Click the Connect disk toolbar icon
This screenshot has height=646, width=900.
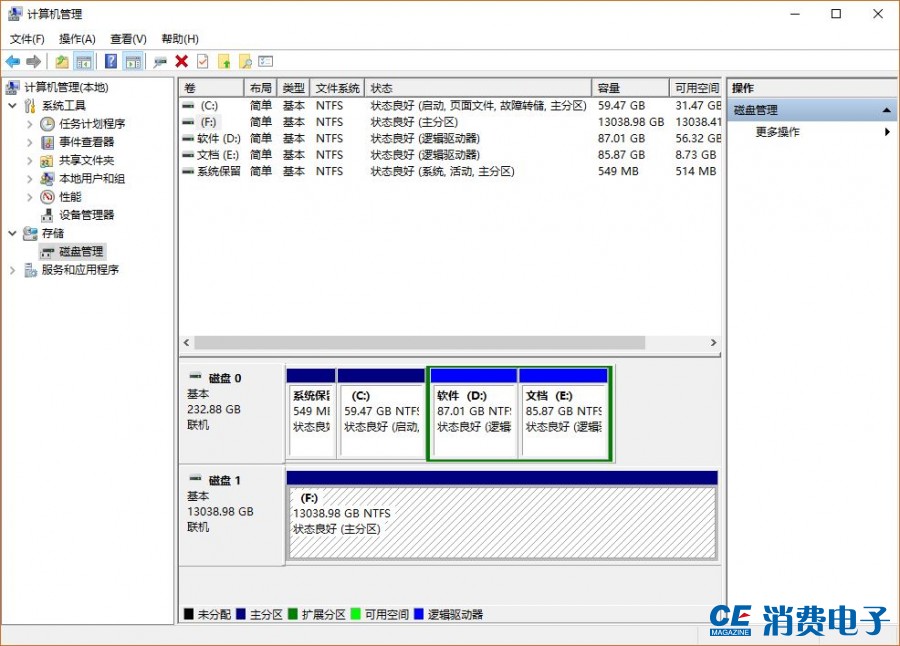(x=160, y=61)
